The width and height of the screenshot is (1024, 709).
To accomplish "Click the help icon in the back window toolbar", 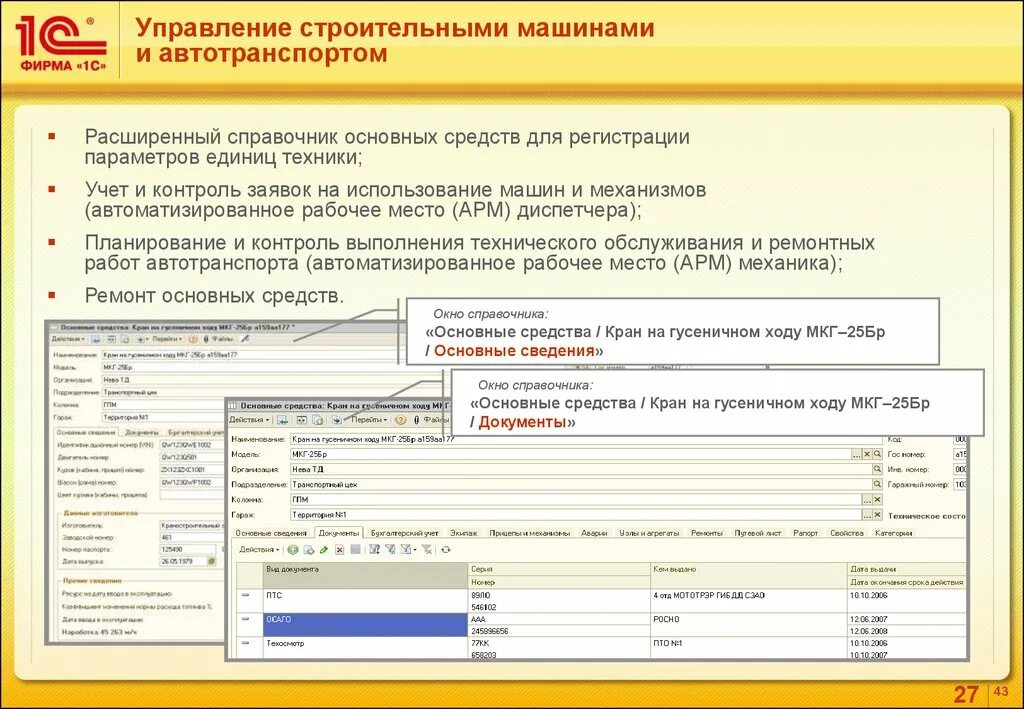I will click(x=193, y=339).
